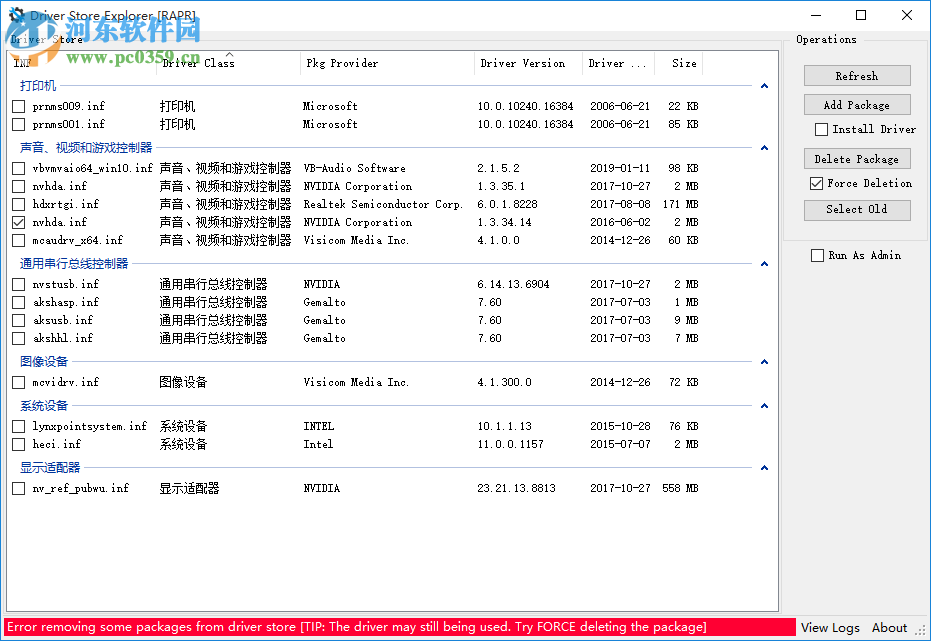Select date 2019-01-11 cell
The height and width of the screenshot is (641, 931).
click(x=620, y=168)
